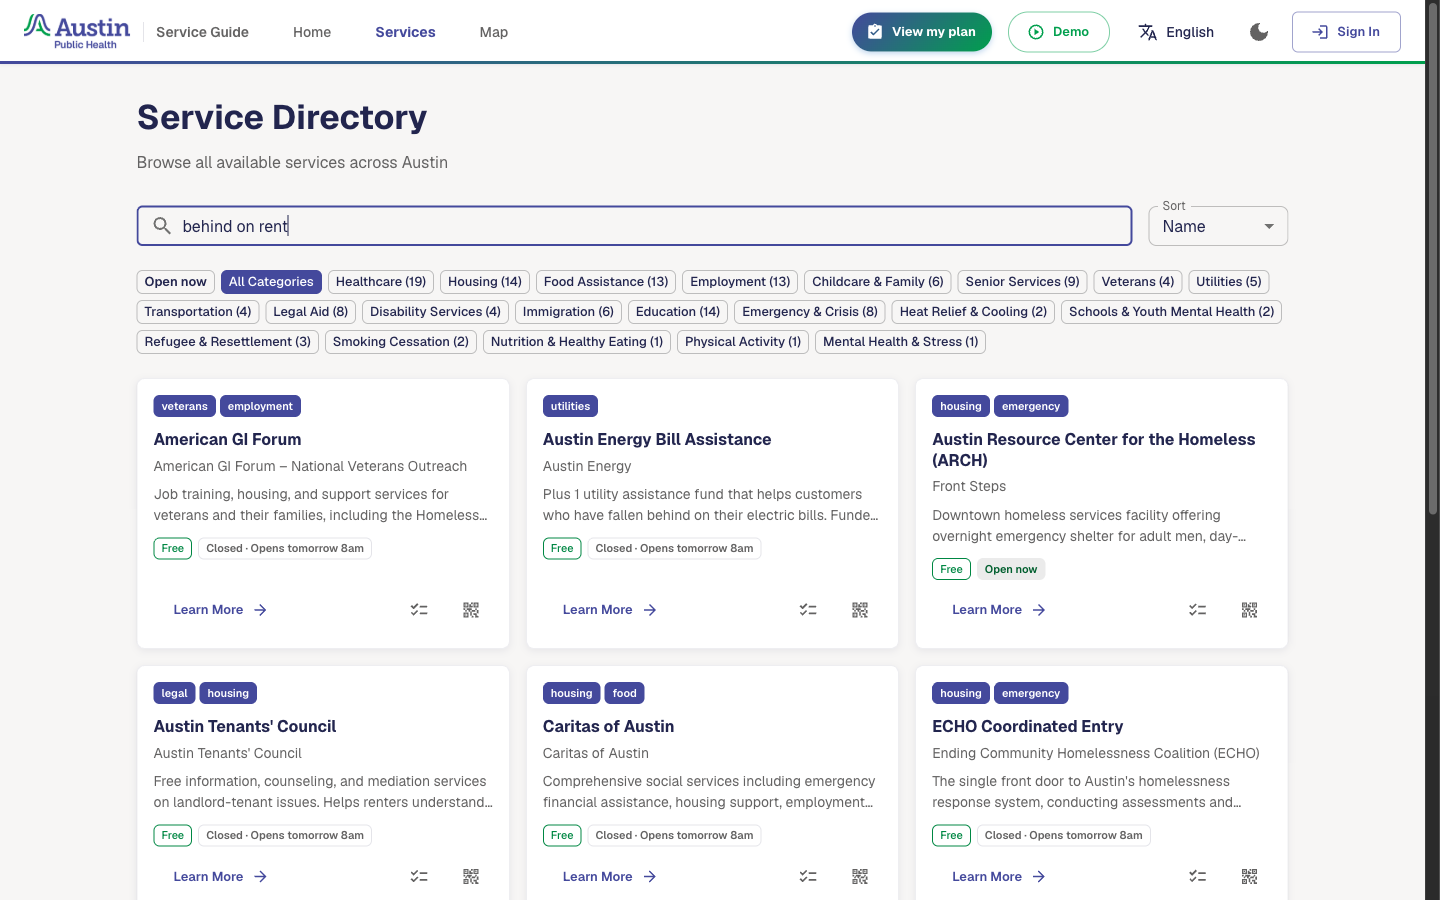This screenshot has height=900, width=1440.
Task: Open the English language selector
Action: [1176, 32]
